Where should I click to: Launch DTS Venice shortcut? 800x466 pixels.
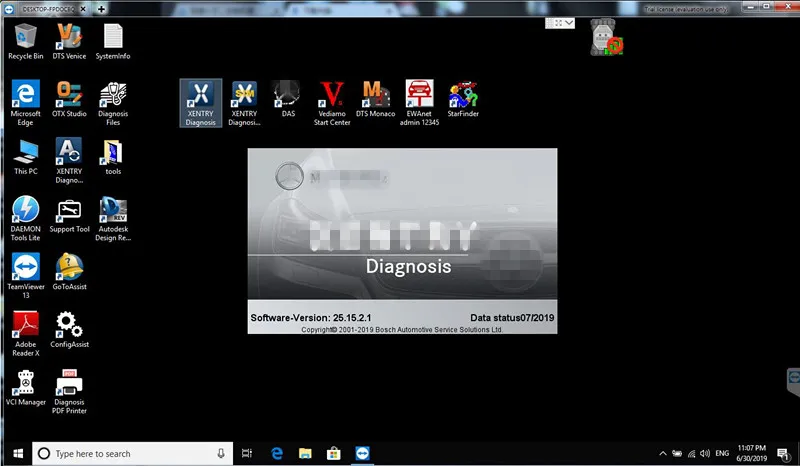69,41
